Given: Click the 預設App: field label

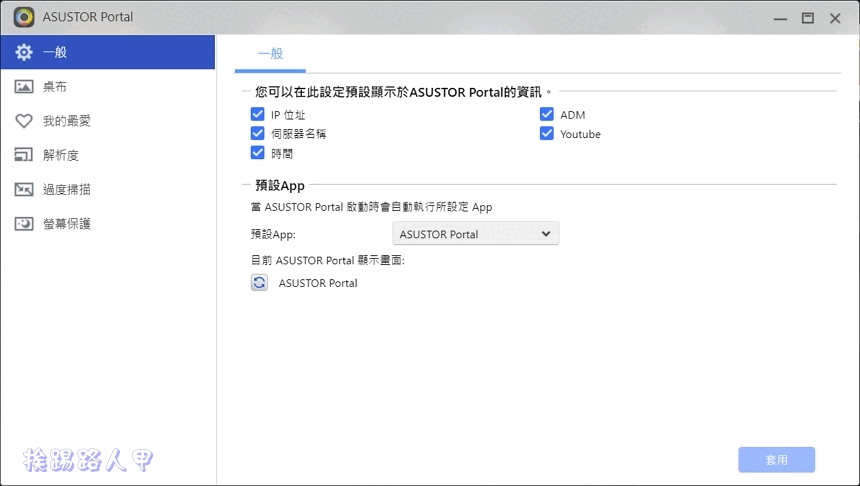Looking at the screenshot, I should [273, 234].
